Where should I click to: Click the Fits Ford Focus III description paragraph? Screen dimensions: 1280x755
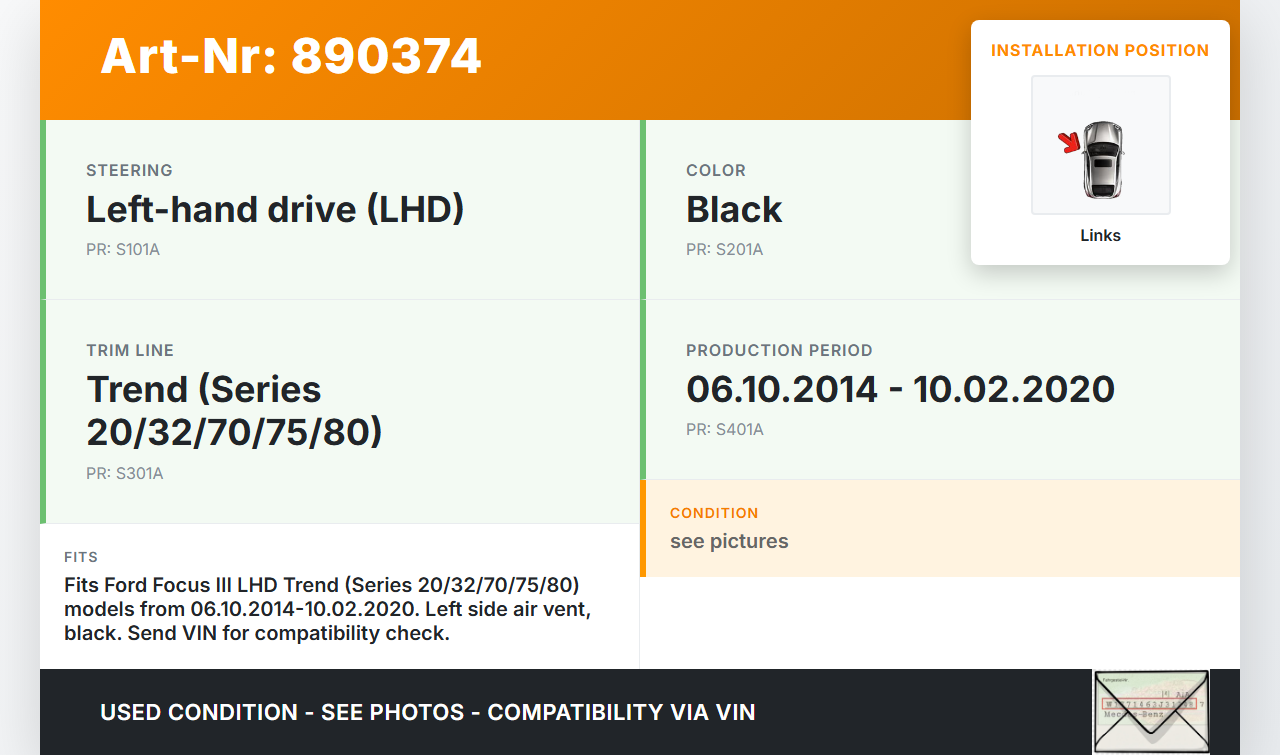(x=327, y=608)
